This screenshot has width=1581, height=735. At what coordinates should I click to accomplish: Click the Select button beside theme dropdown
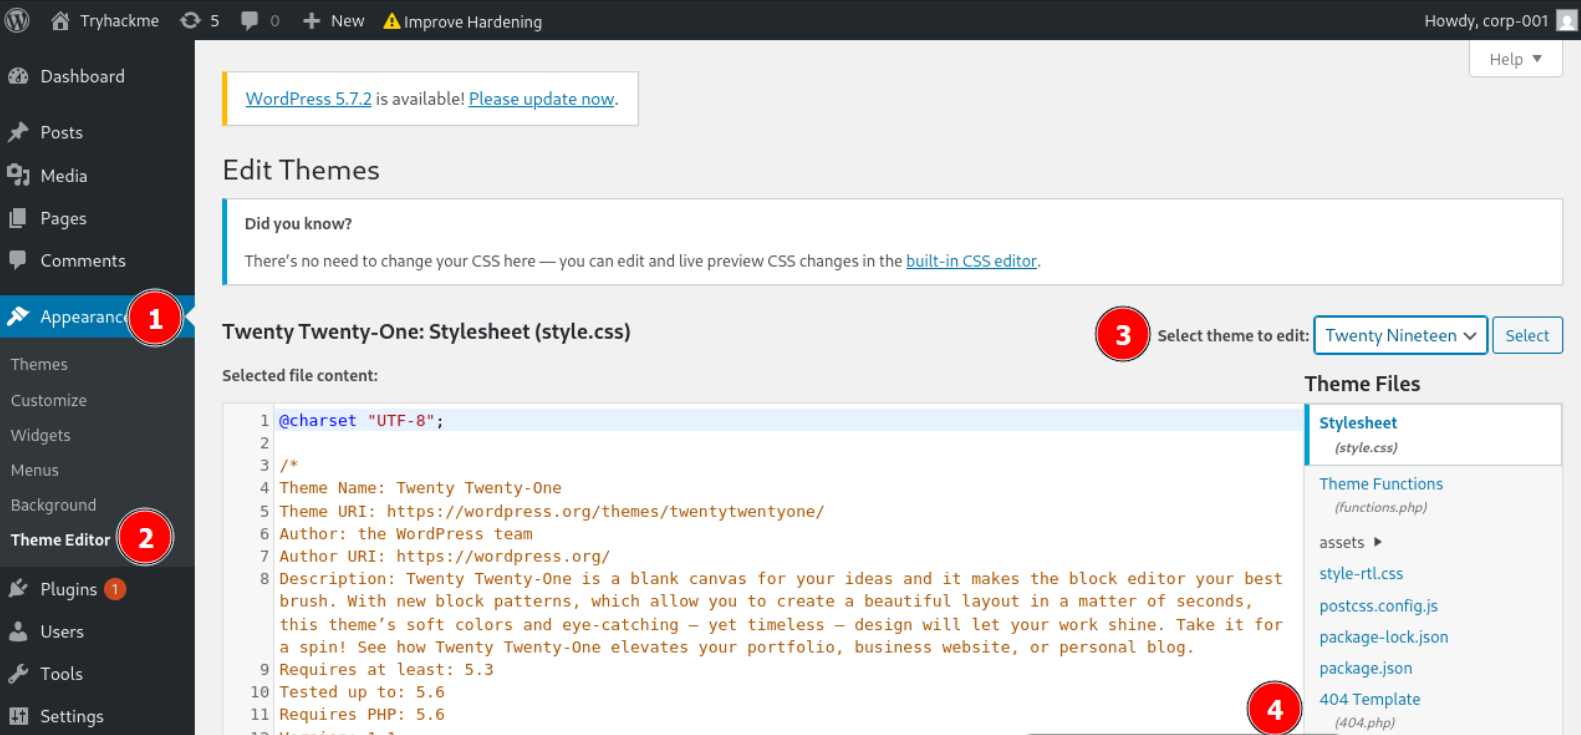[1527, 335]
